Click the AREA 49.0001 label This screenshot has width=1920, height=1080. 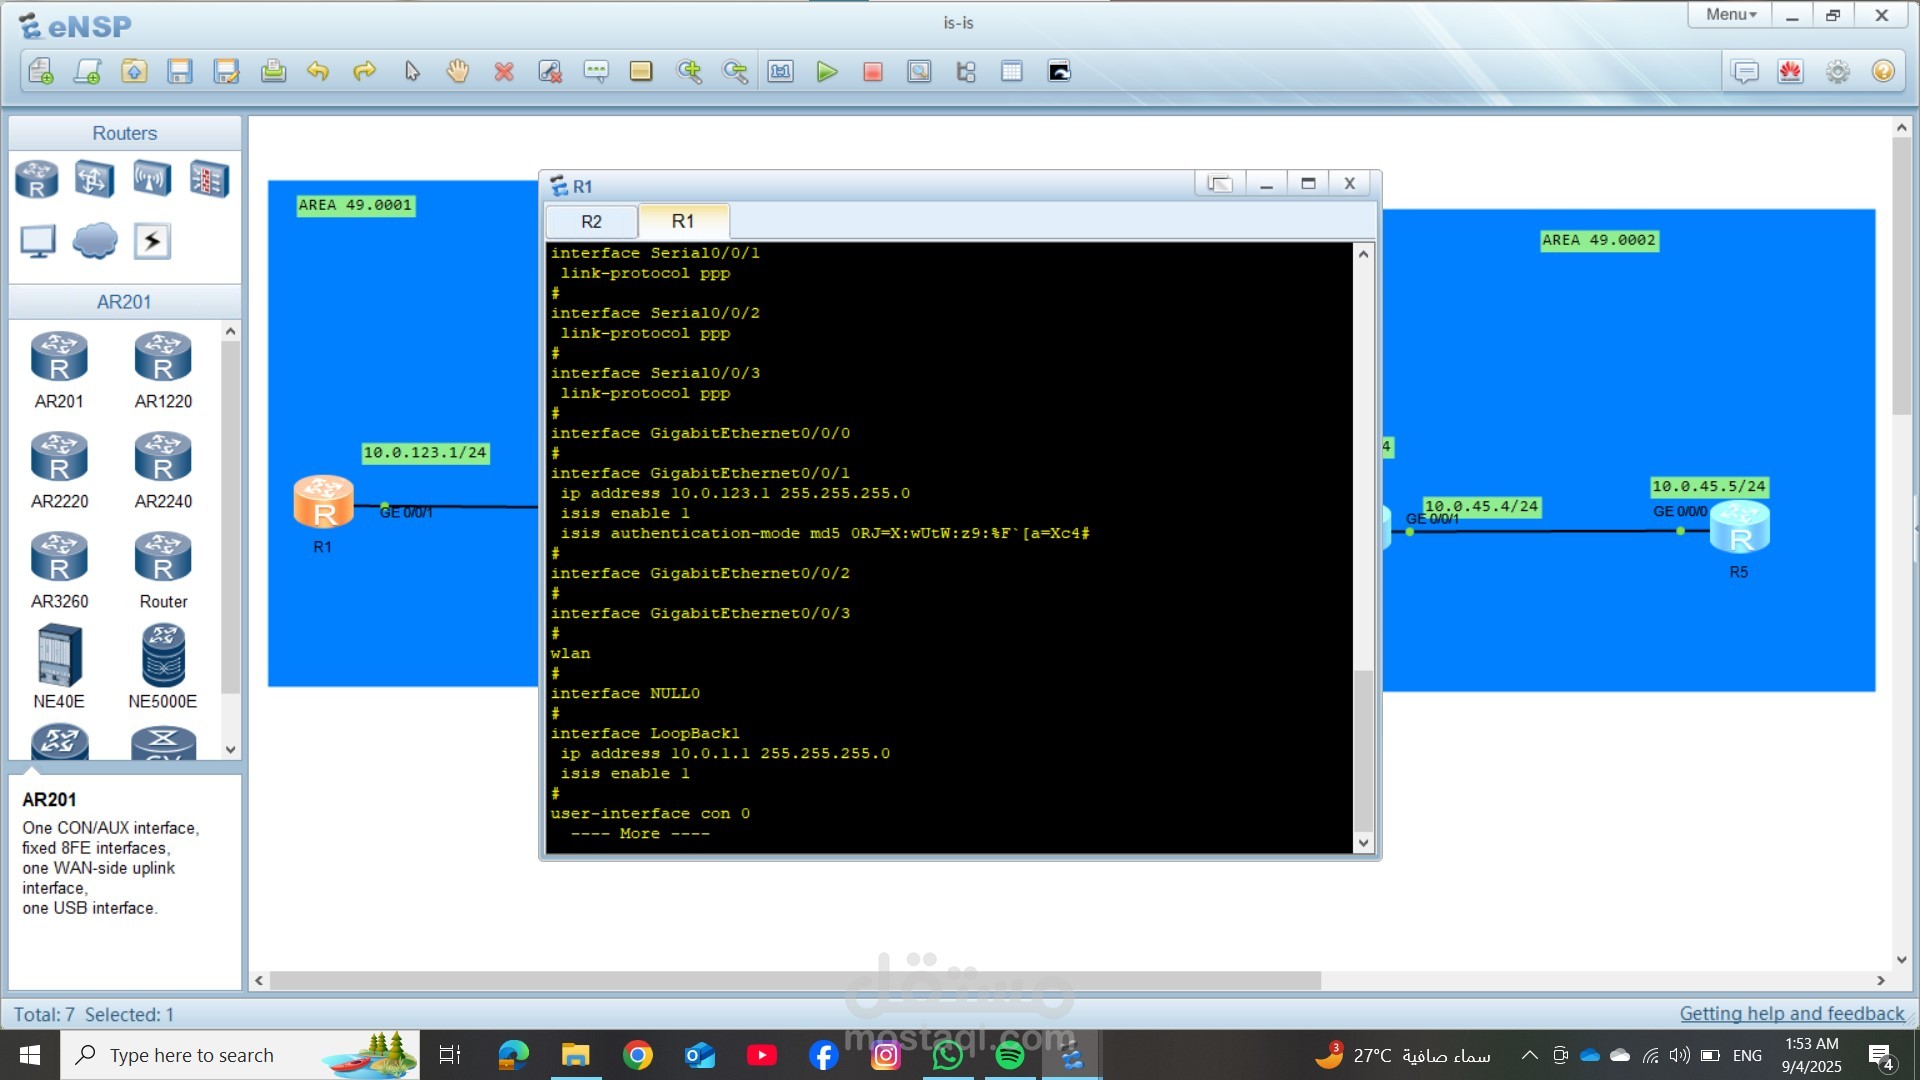[x=355, y=205]
